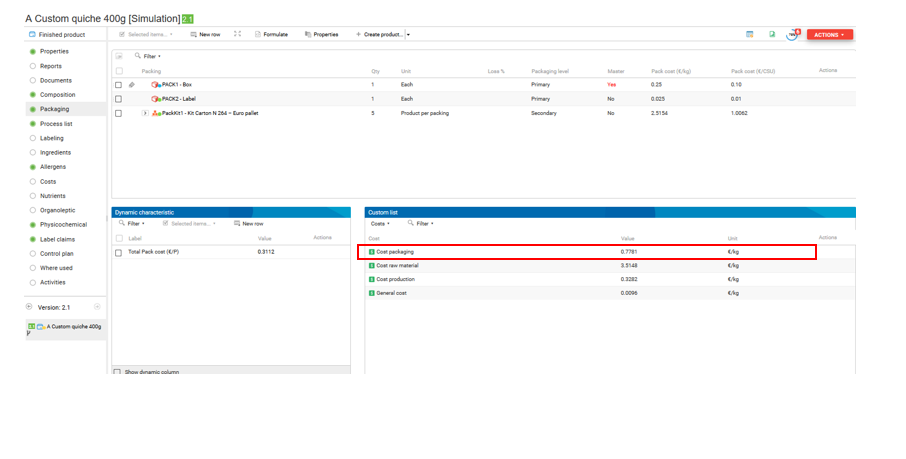Go to Where used in sidebar
This screenshot has width=906, height=459.
56,268
